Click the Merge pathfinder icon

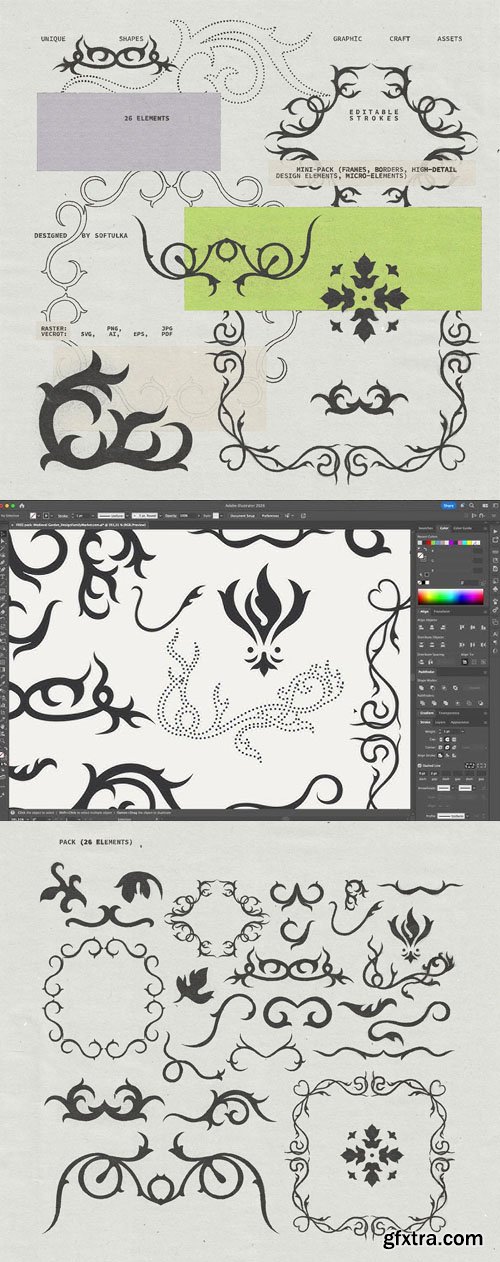click(446, 703)
